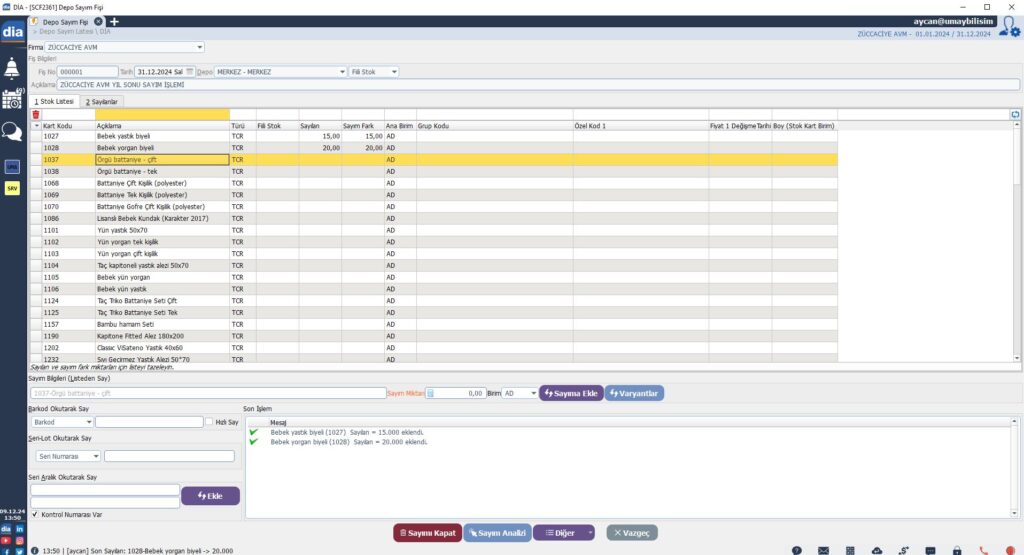This screenshot has width=1024, height=555.
Task: Open the Fiili Stok dropdown
Action: (x=393, y=72)
